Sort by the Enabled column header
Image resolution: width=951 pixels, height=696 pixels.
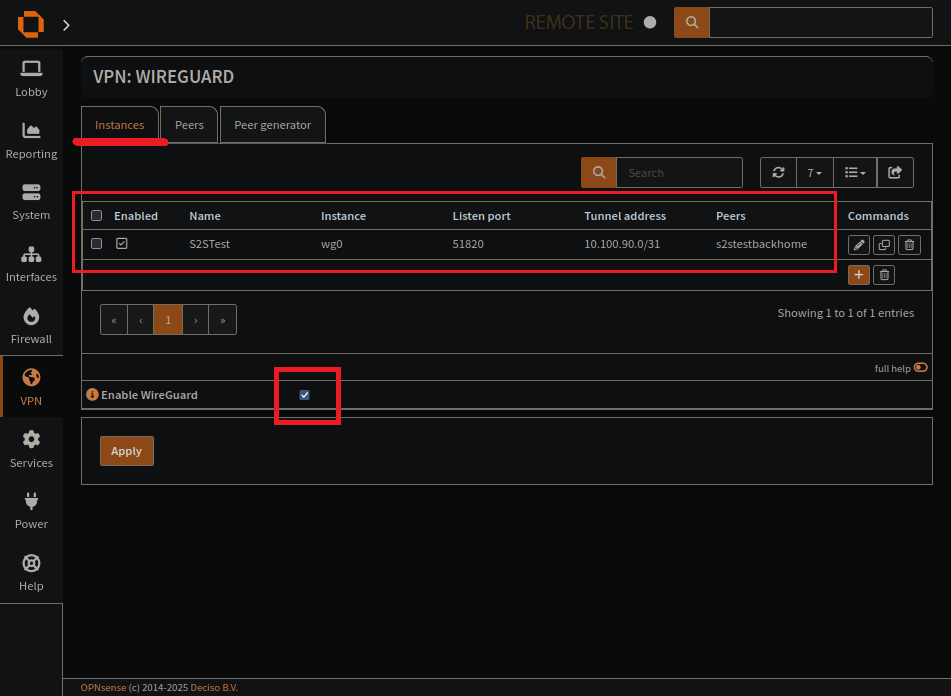click(136, 216)
